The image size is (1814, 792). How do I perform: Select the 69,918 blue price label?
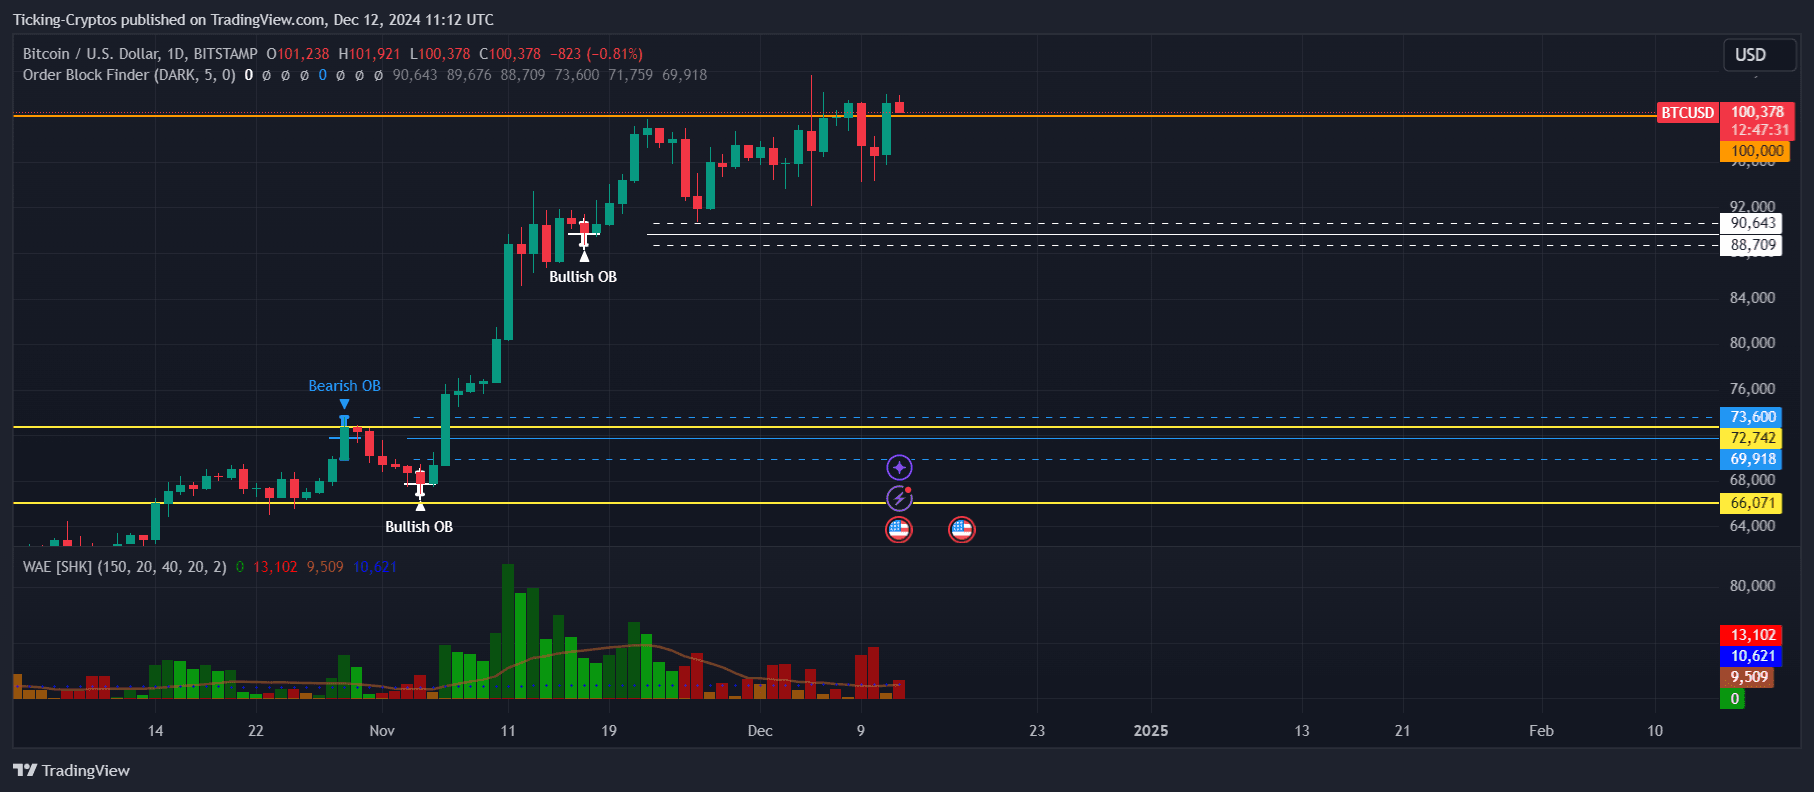coord(1751,459)
